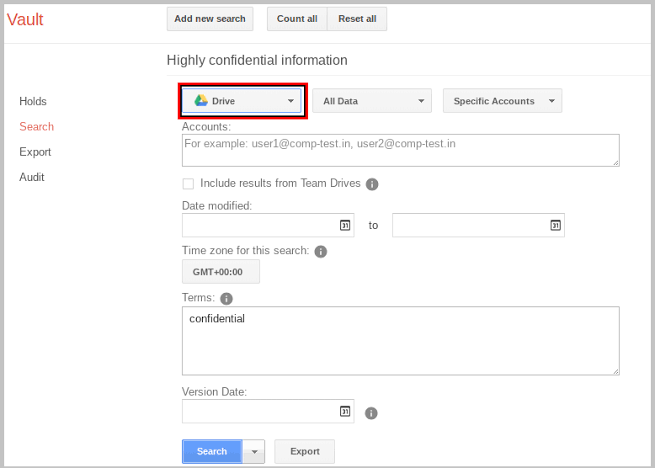The height and width of the screenshot is (468, 655).
Task: Open Audit from the left navigation
Action: [32, 177]
